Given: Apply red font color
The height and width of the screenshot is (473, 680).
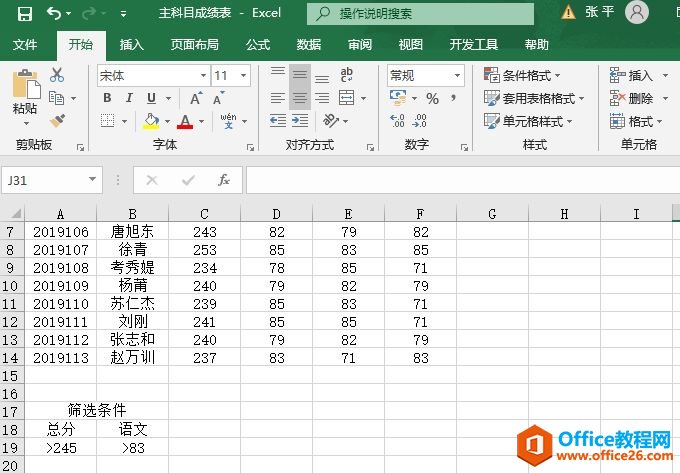Looking at the screenshot, I should point(185,121).
